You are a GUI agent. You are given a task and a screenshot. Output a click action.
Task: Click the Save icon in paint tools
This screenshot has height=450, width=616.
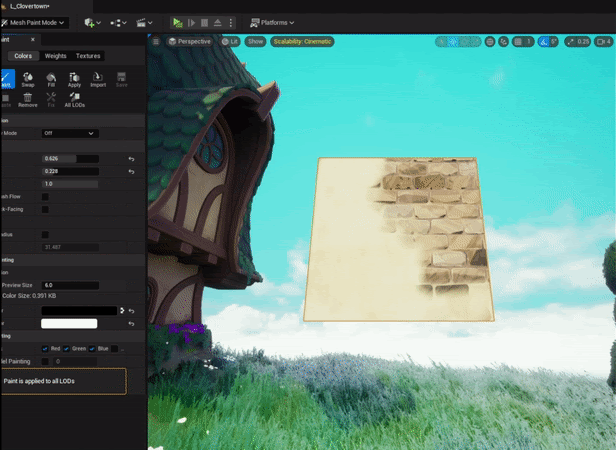[121, 79]
